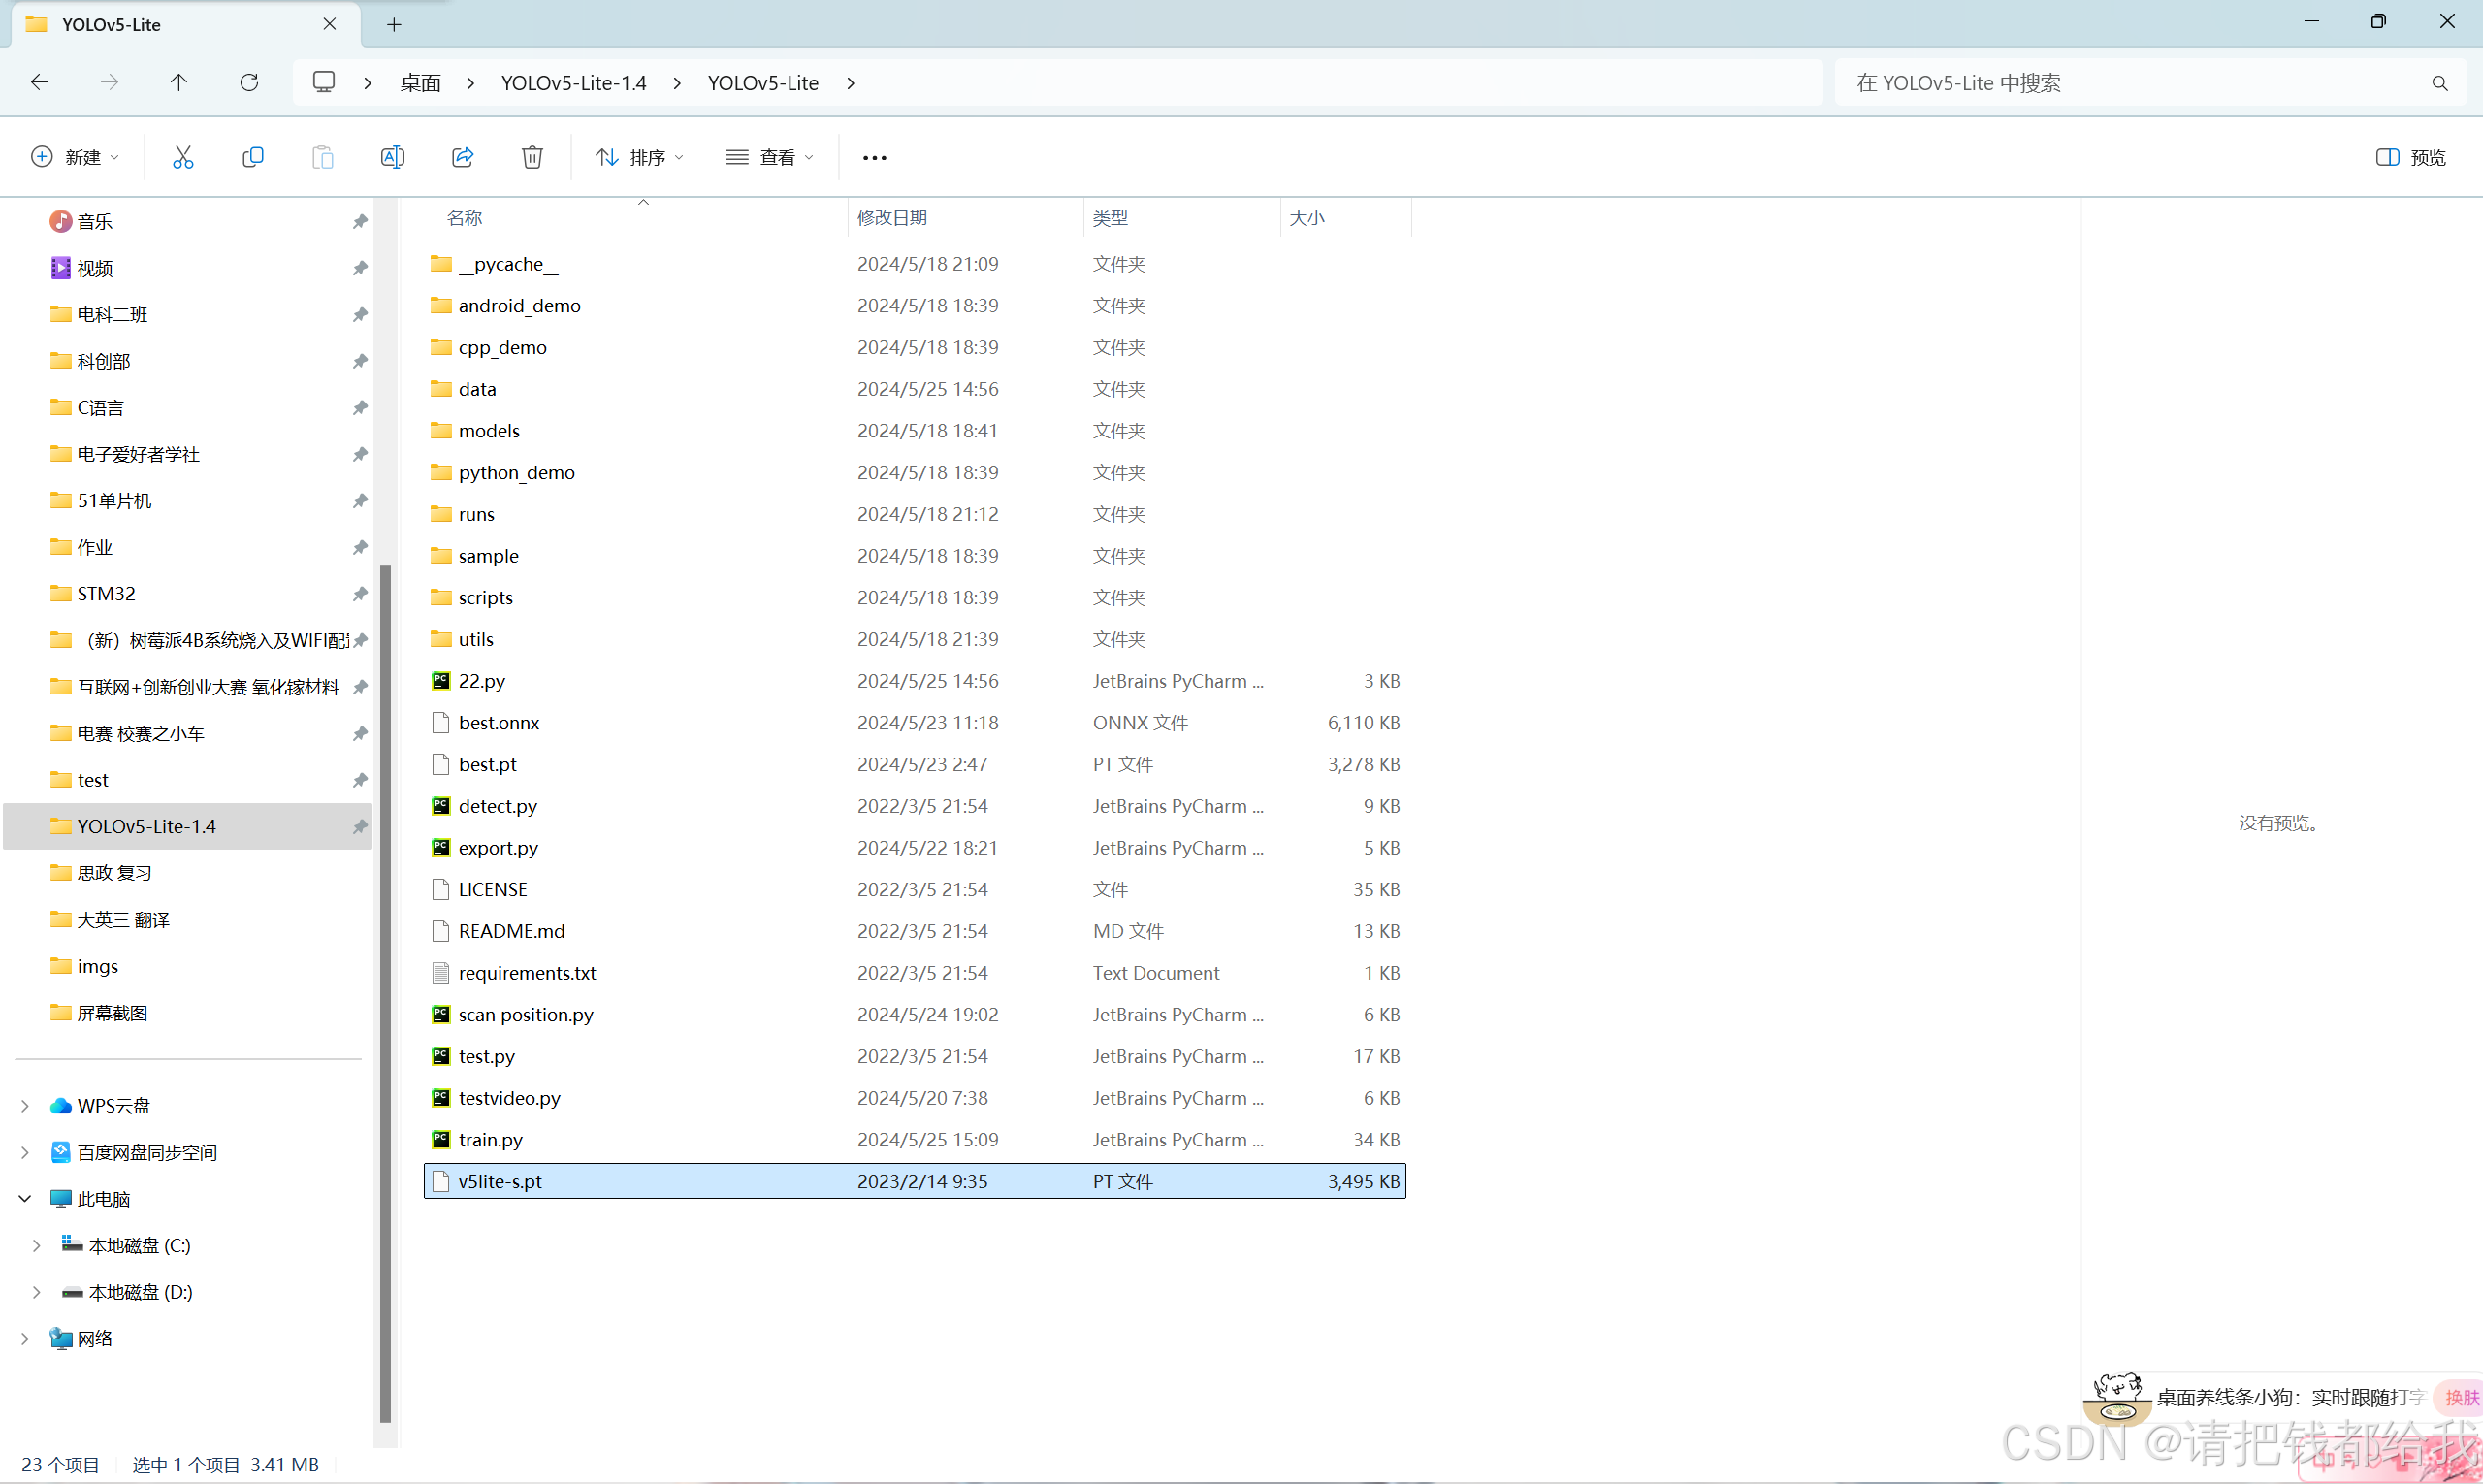Select the best.pt file
Screen dimensions: 2483x1484
[488, 765]
